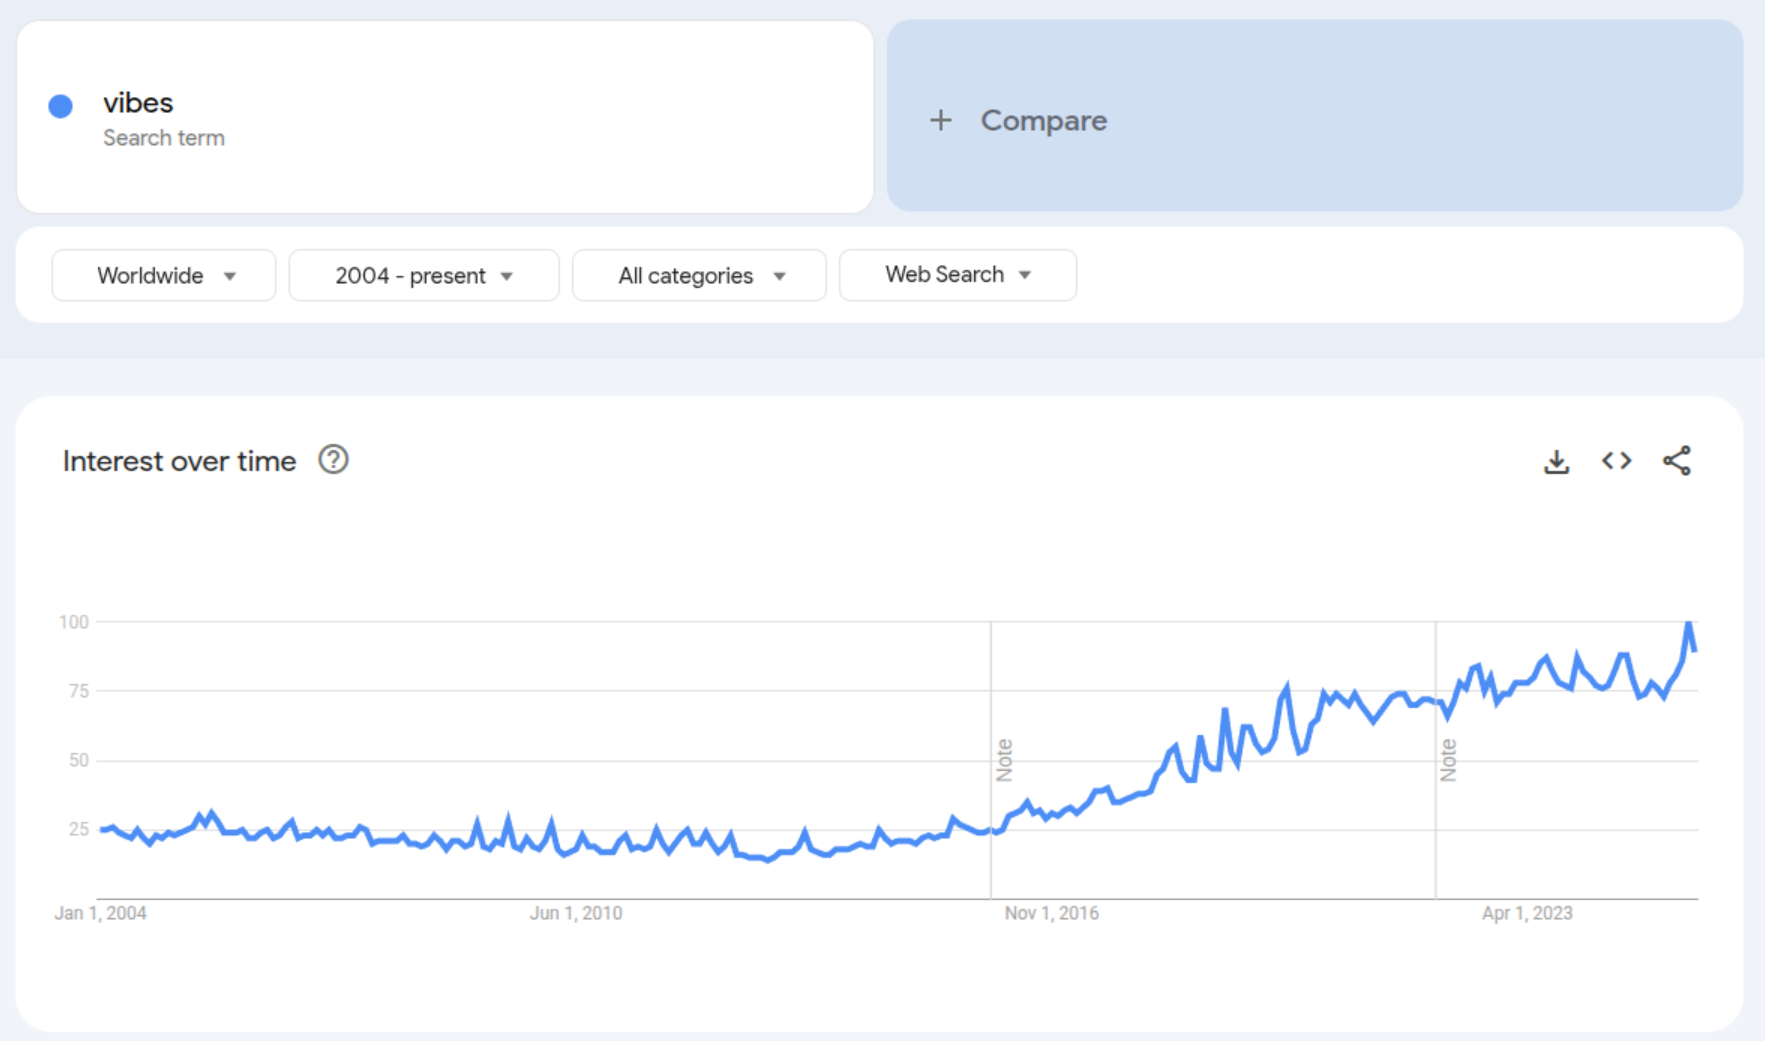
Task: Click the Apr 1, 2023 axis label
Action: tap(1527, 913)
